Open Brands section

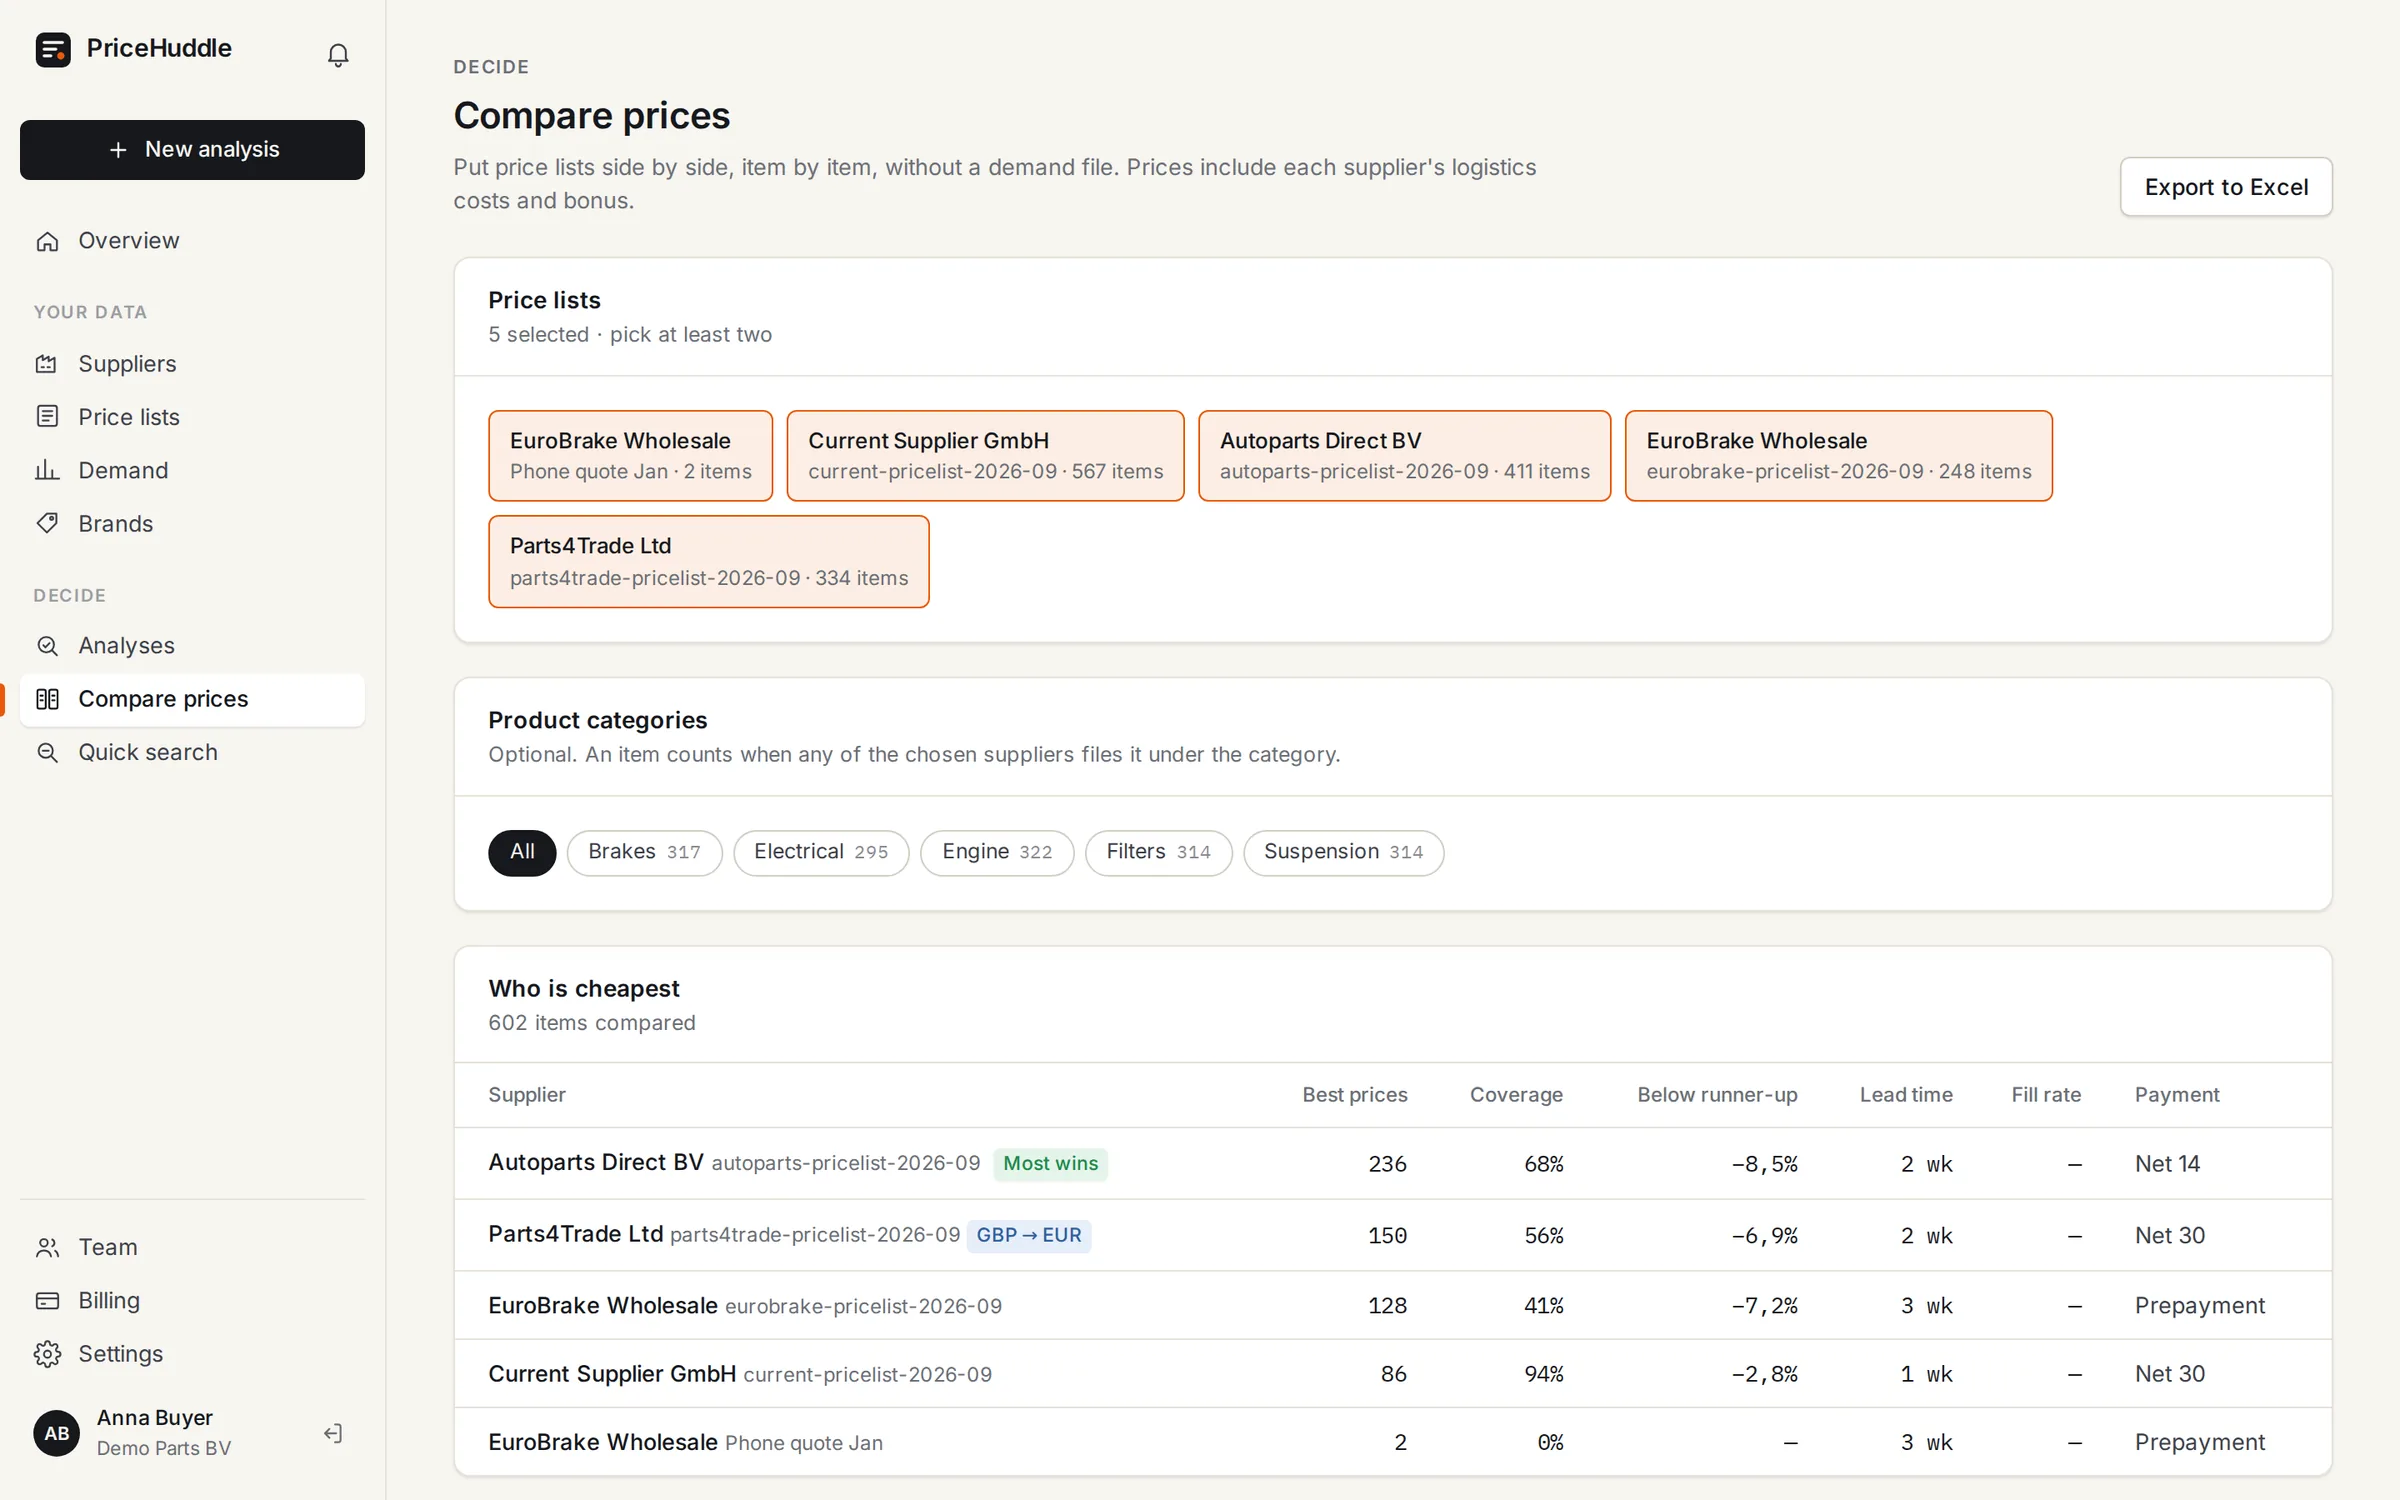point(192,523)
